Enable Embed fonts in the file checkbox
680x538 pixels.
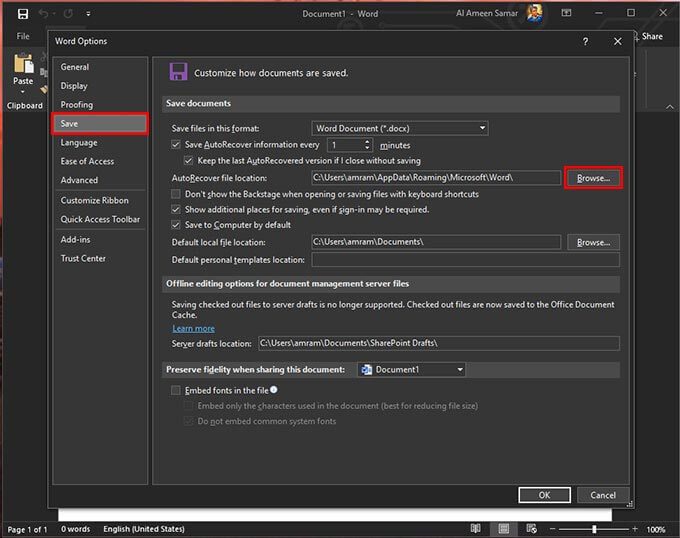(x=176, y=390)
